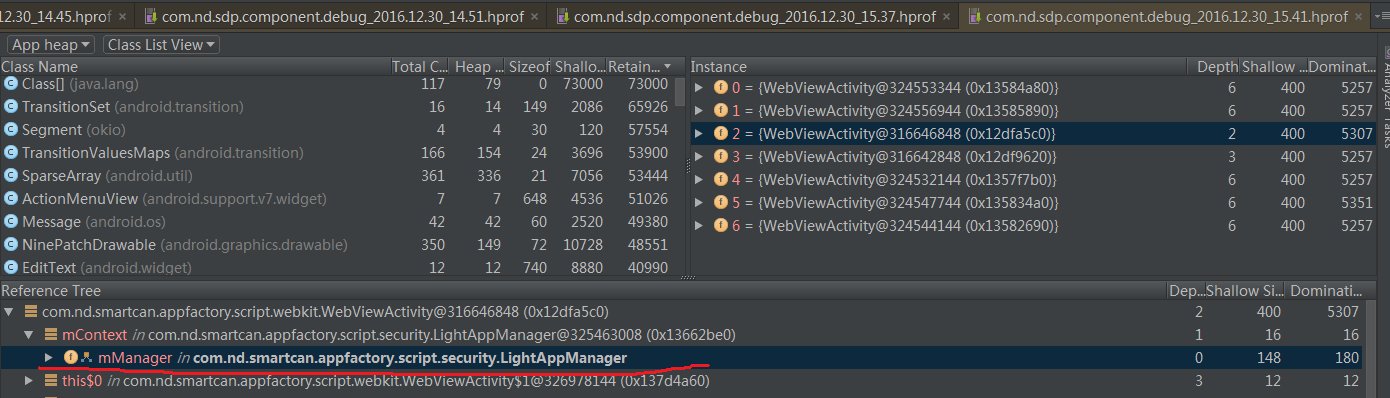
Task: Click the Depth column header in the instance pane
Action: coord(1218,66)
